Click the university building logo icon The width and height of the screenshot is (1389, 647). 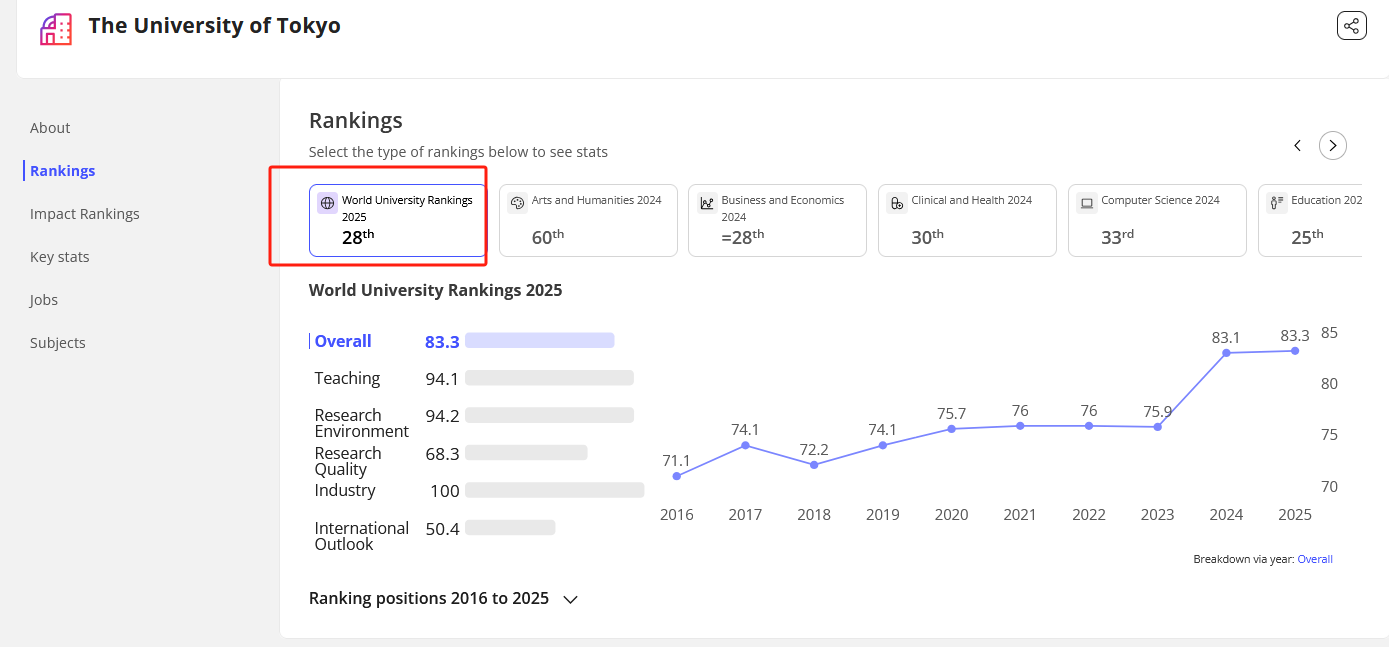(56, 29)
